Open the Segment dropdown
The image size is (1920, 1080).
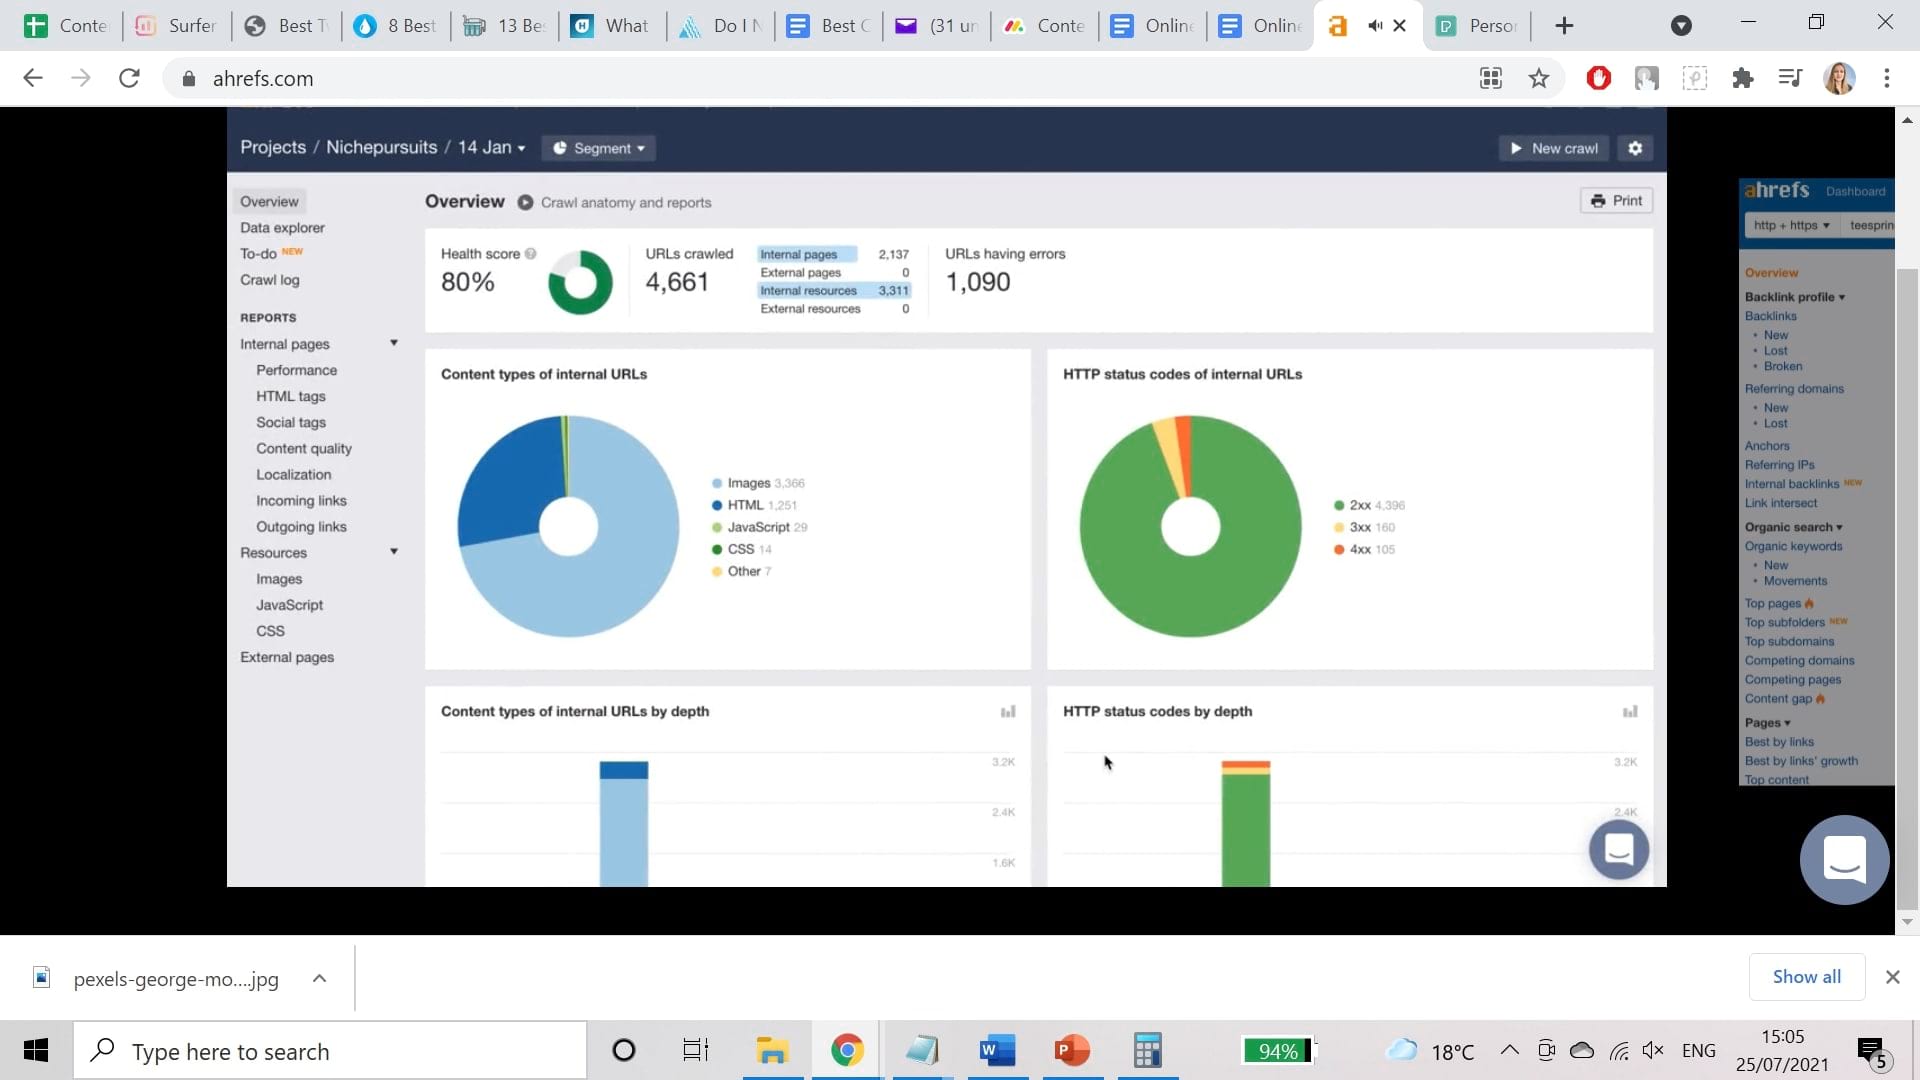click(x=599, y=148)
